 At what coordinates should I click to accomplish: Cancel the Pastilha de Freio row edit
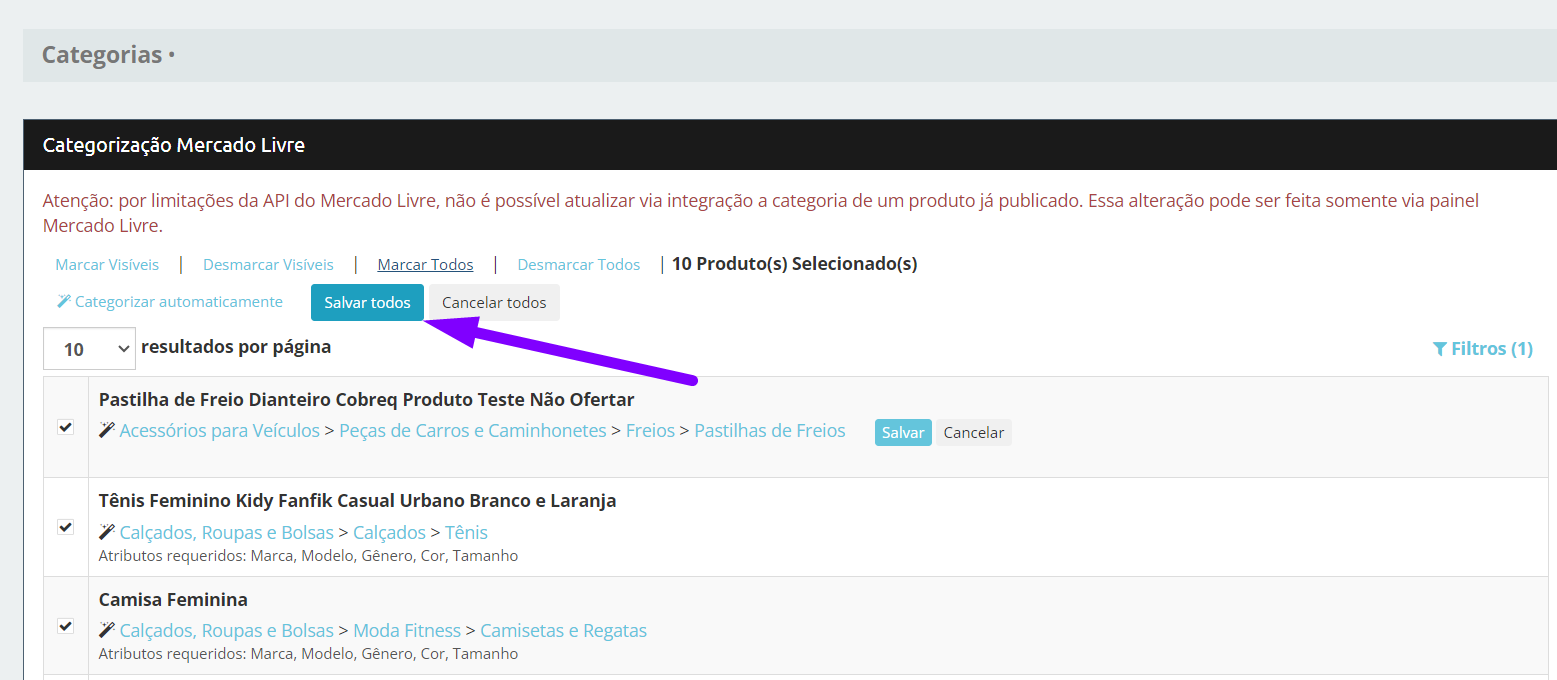click(973, 433)
